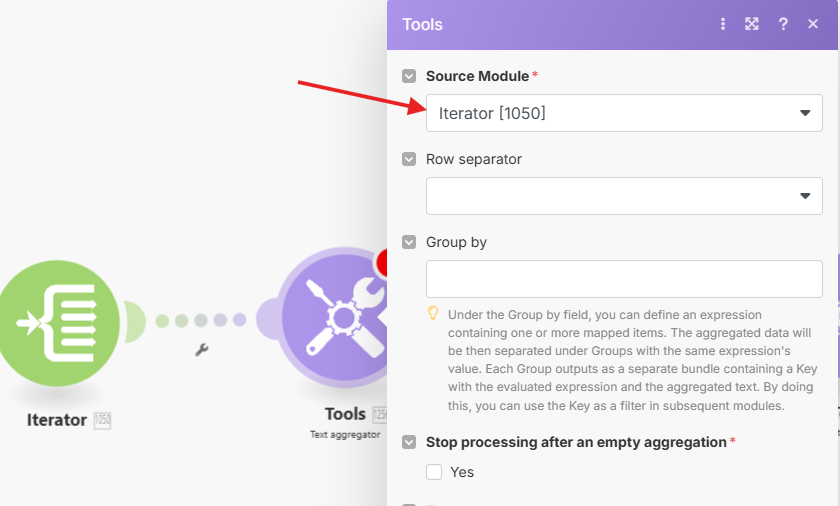Toggle the Source Module mapping toggle

409,76
